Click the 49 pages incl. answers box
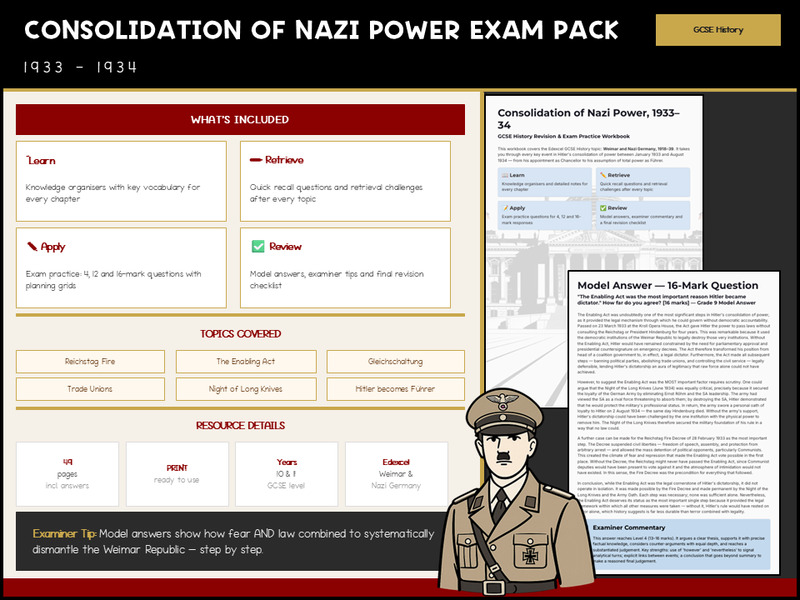The image size is (800, 600). click(x=67, y=474)
